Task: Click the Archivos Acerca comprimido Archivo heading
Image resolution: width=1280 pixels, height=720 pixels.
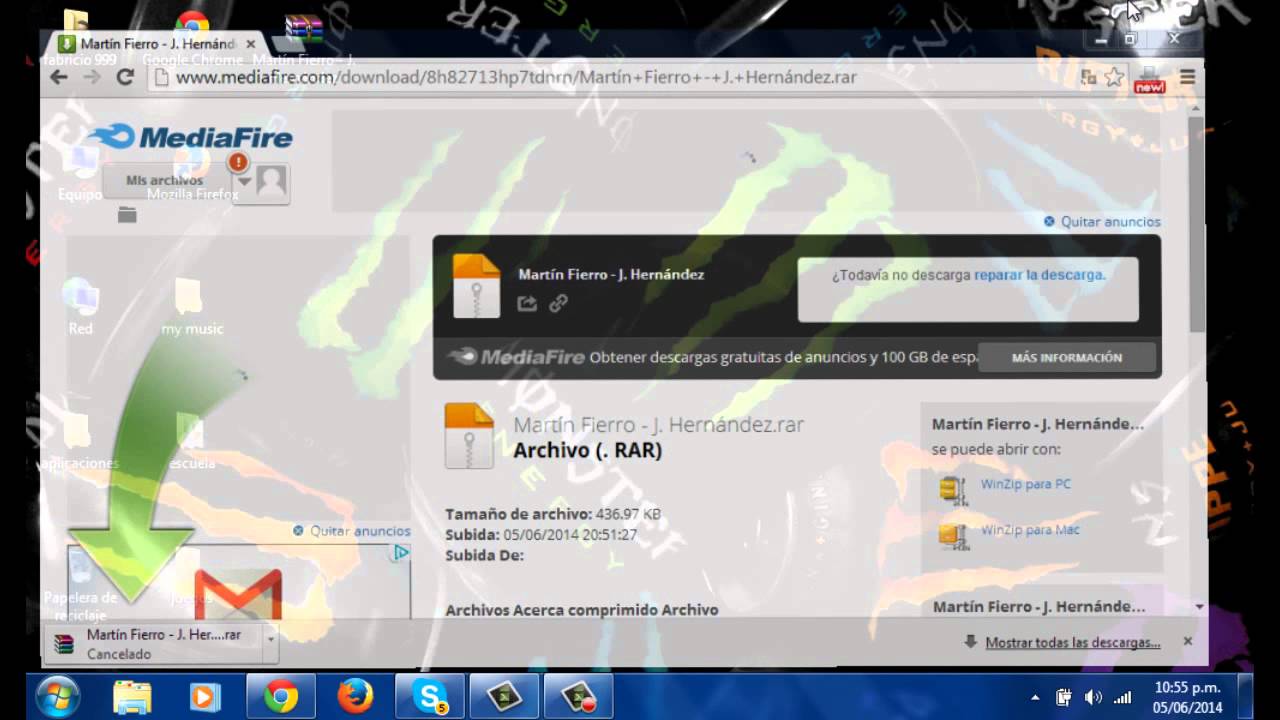Action: pyautogui.click(x=582, y=609)
